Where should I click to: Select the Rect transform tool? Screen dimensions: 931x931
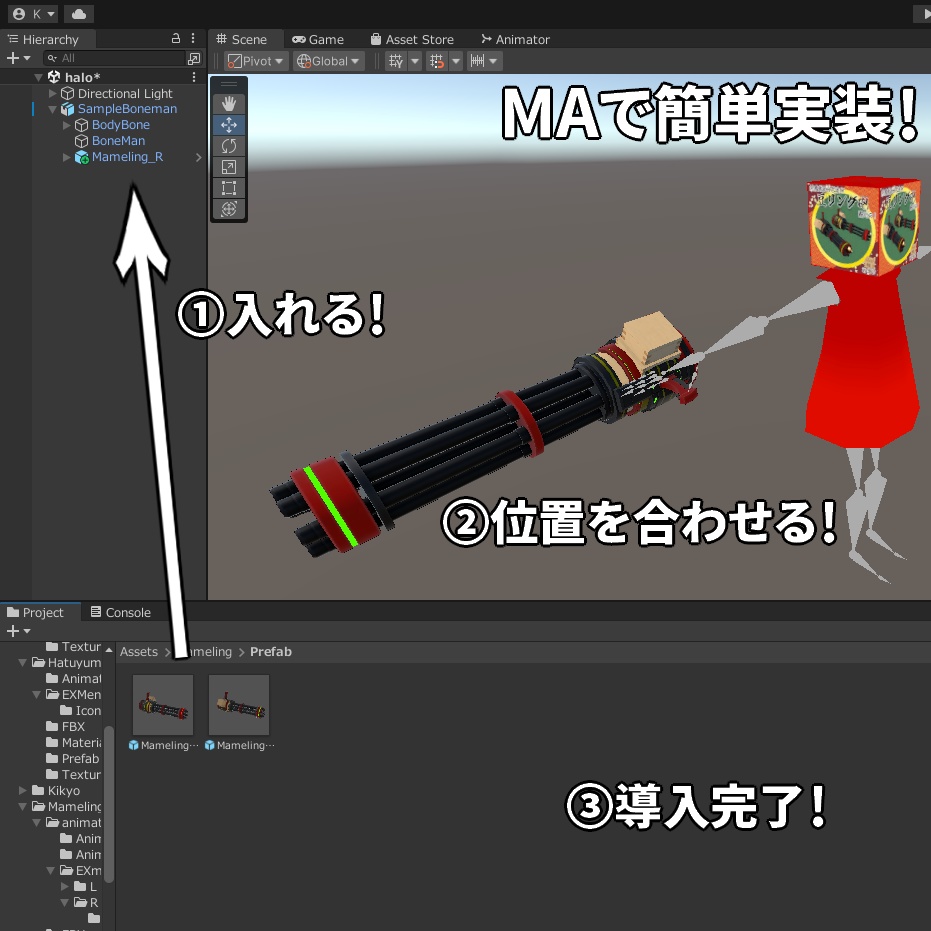click(x=228, y=188)
